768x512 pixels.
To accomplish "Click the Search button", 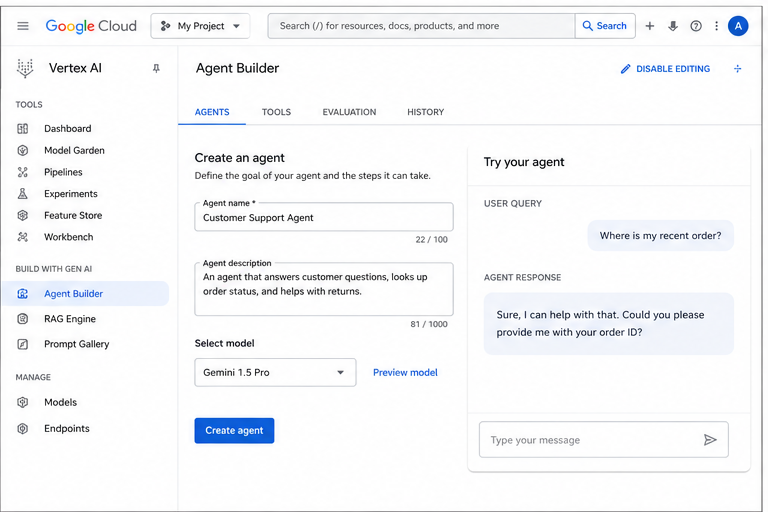I will coord(605,26).
